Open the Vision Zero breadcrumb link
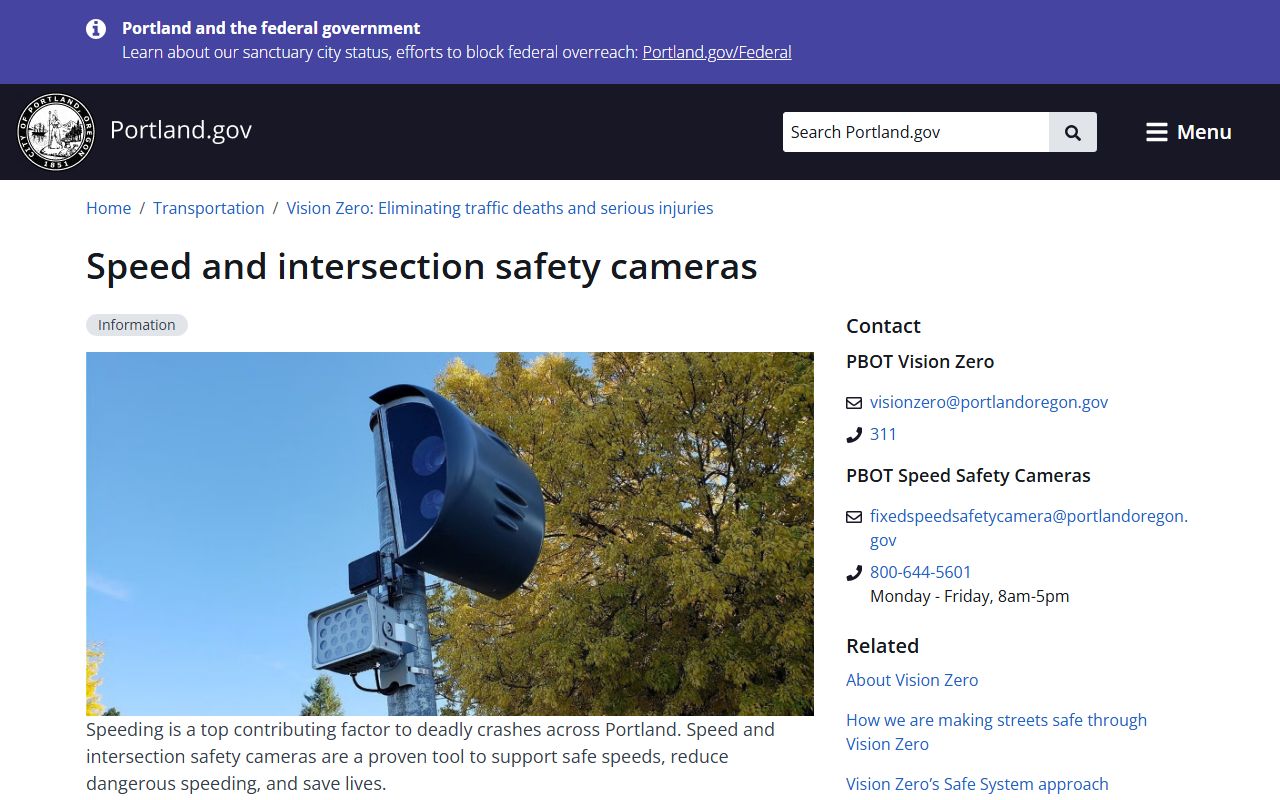 click(x=500, y=208)
